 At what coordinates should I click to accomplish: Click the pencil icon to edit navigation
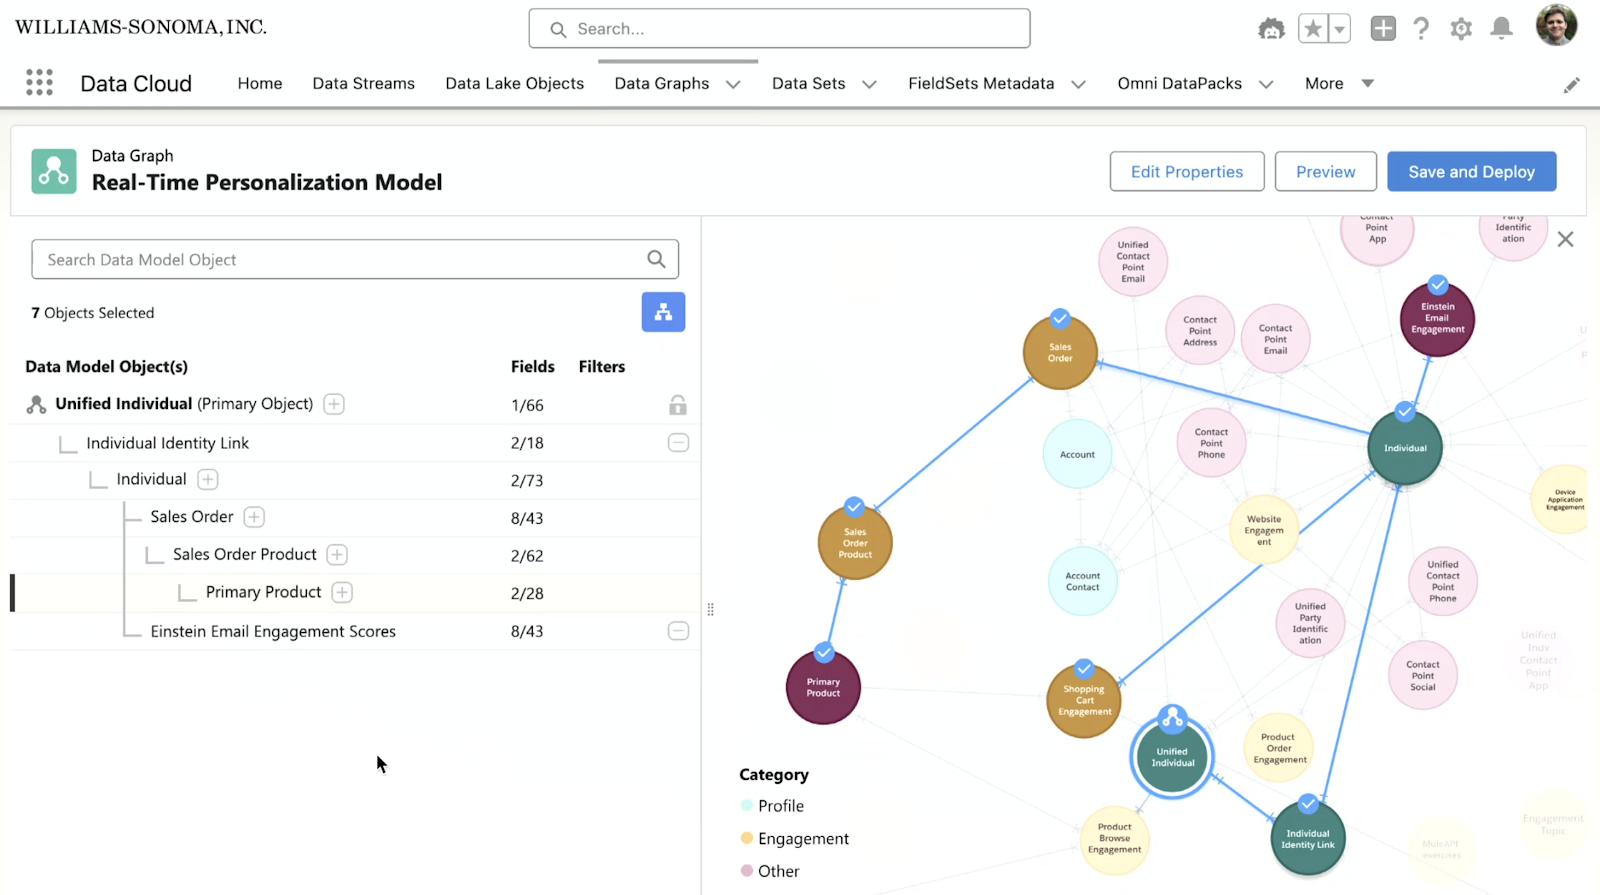coord(1571,85)
